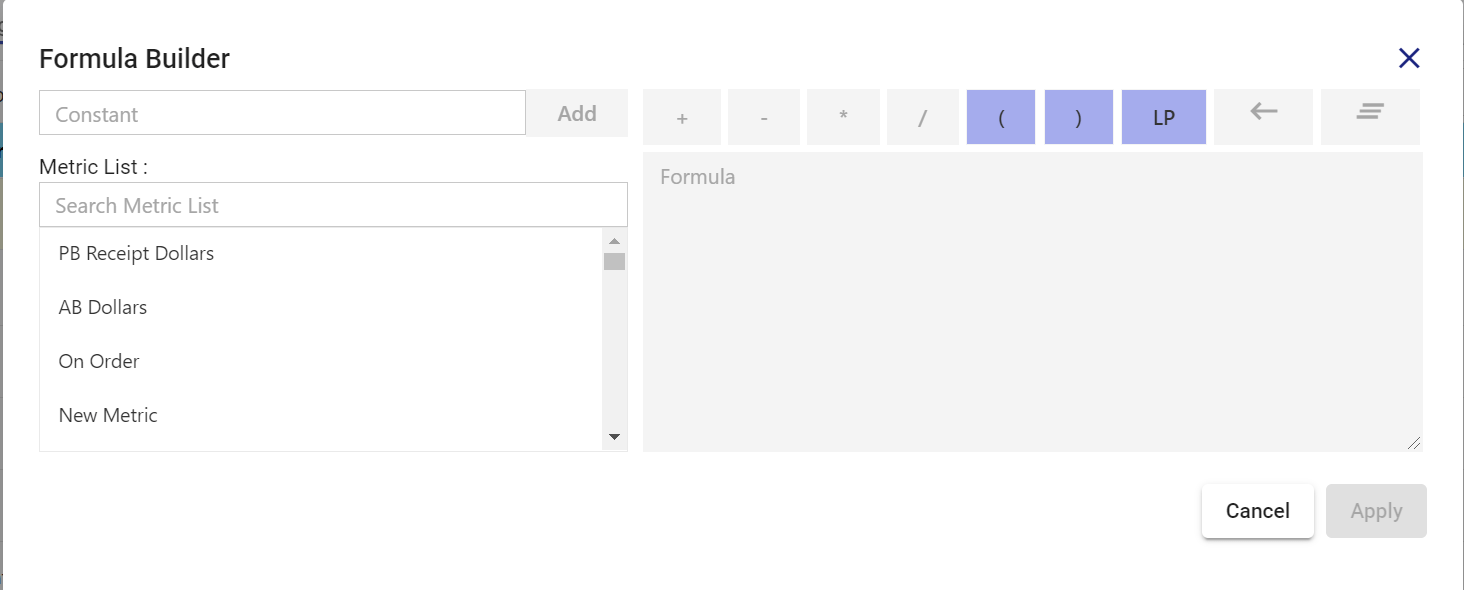Click the multiplication operator button
Image resolution: width=1464 pixels, height=590 pixels.
[x=842, y=117]
